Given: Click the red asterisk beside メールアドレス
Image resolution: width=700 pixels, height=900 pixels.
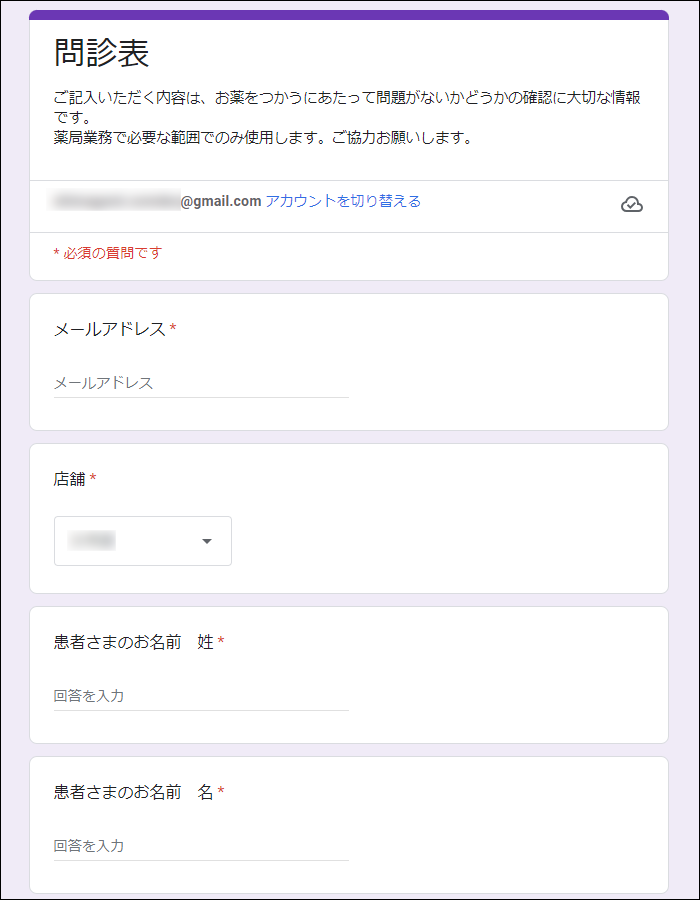Looking at the screenshot, I should pos(173,329).
